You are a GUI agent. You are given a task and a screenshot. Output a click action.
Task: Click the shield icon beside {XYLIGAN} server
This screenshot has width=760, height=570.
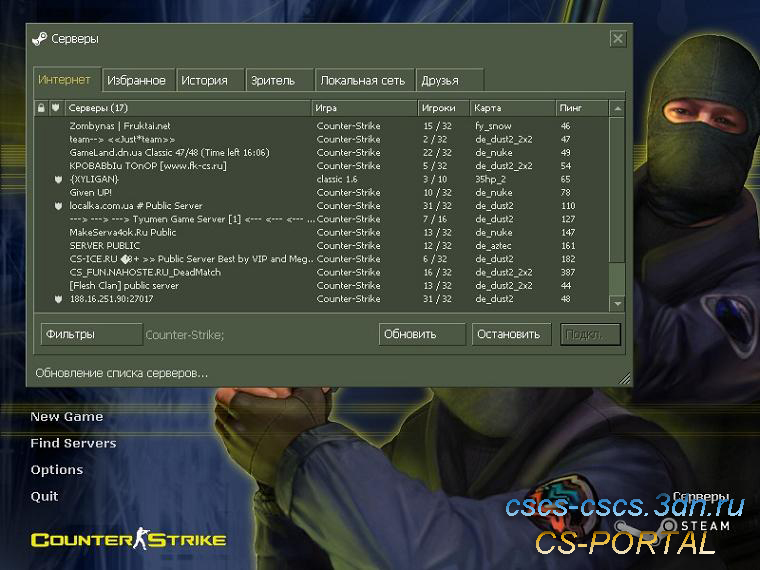(x=58, y=179)
